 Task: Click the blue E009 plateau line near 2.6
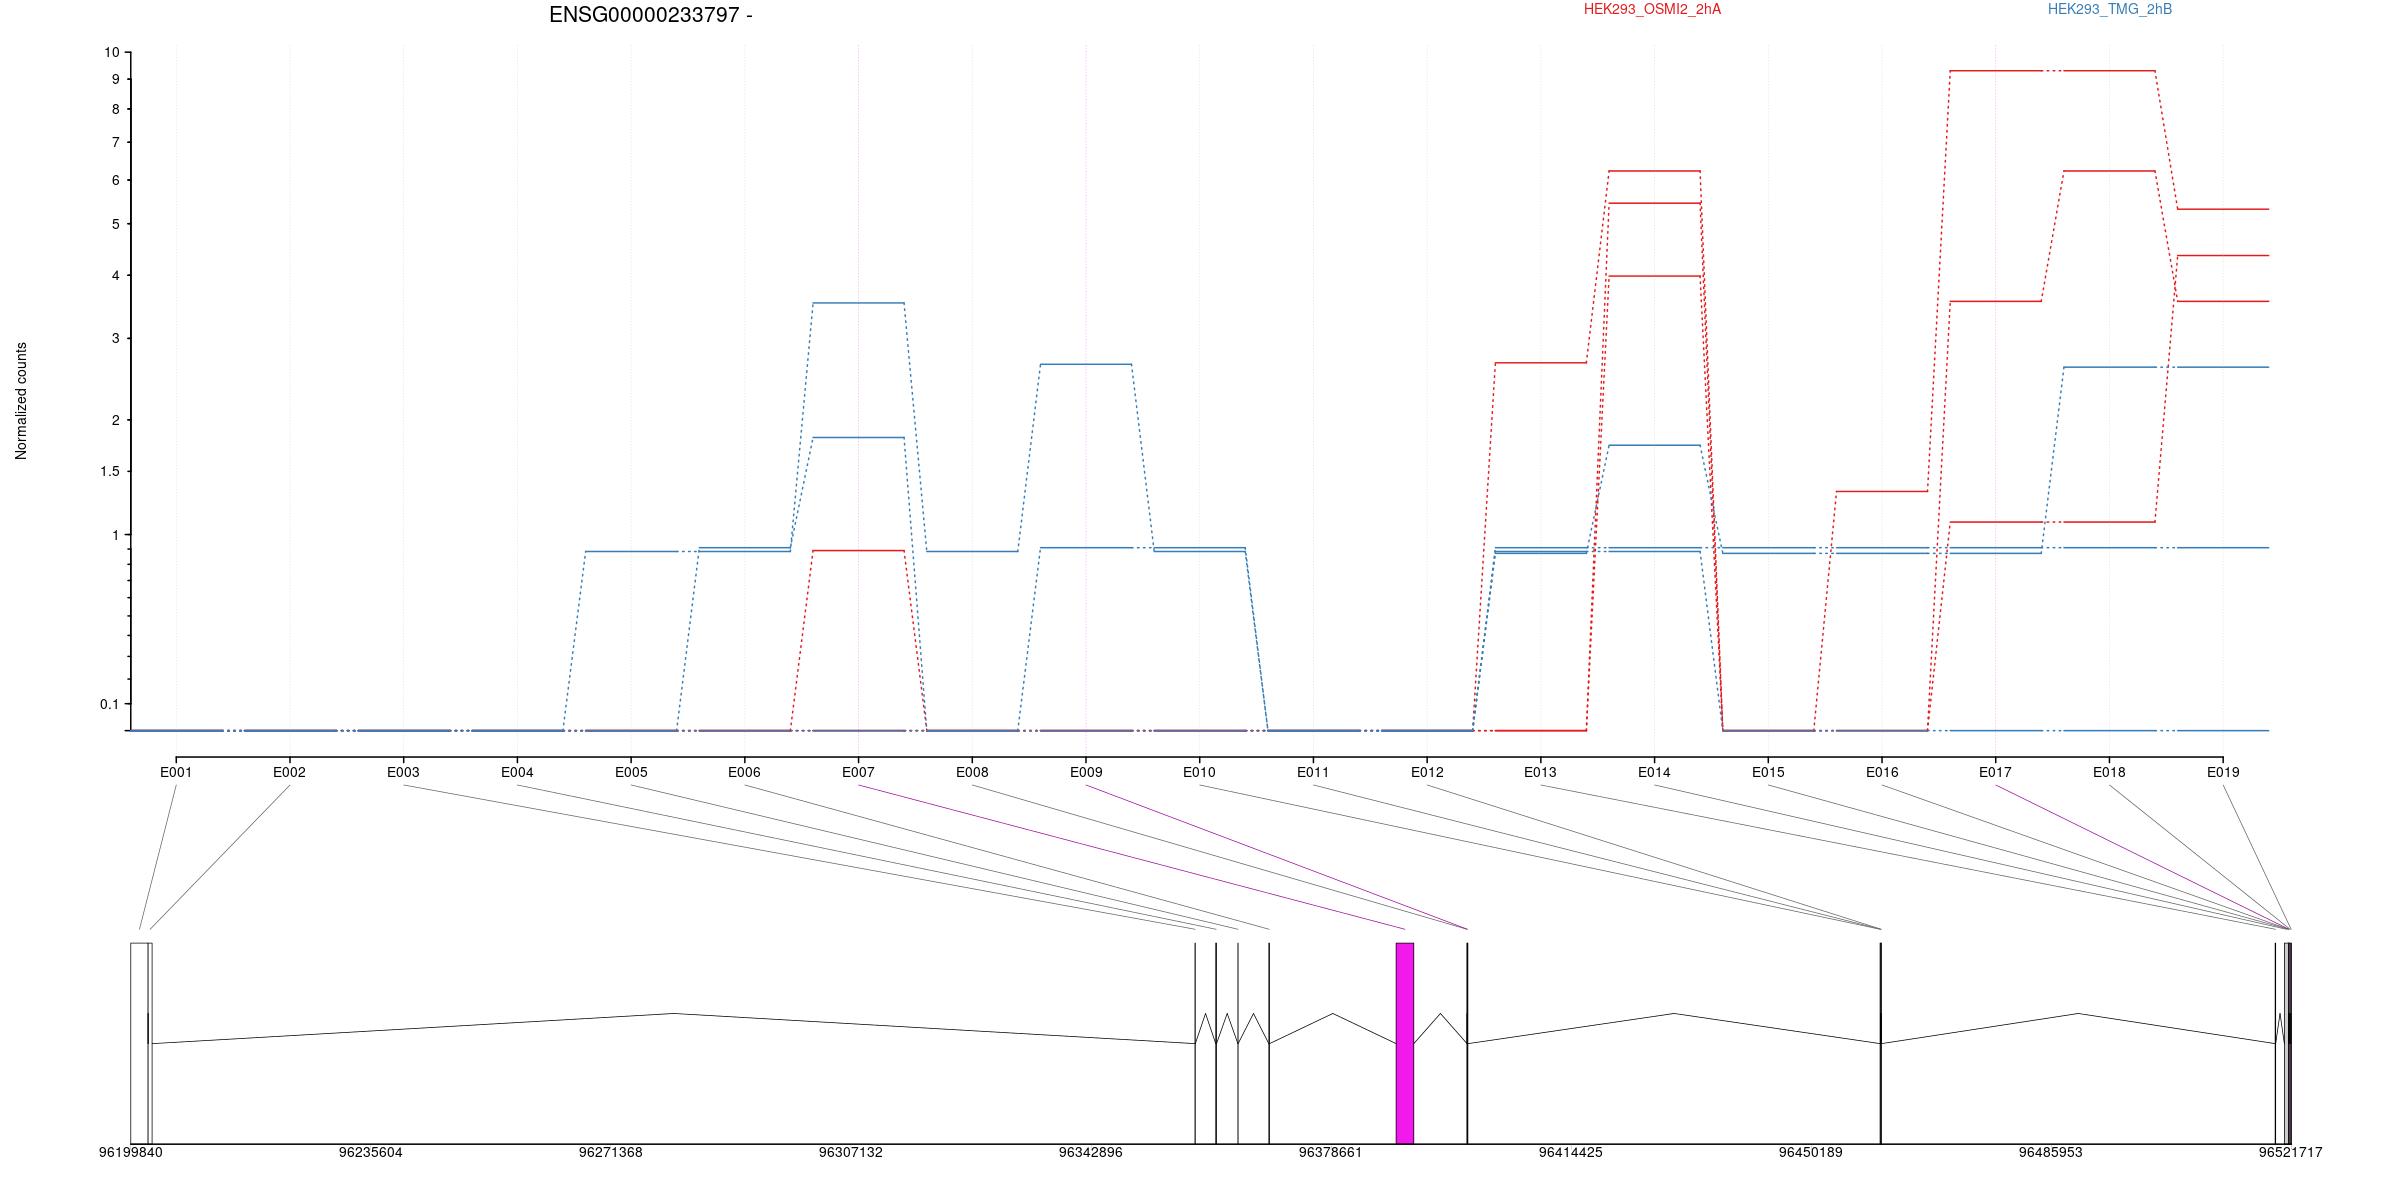(x=1086, y=364)
